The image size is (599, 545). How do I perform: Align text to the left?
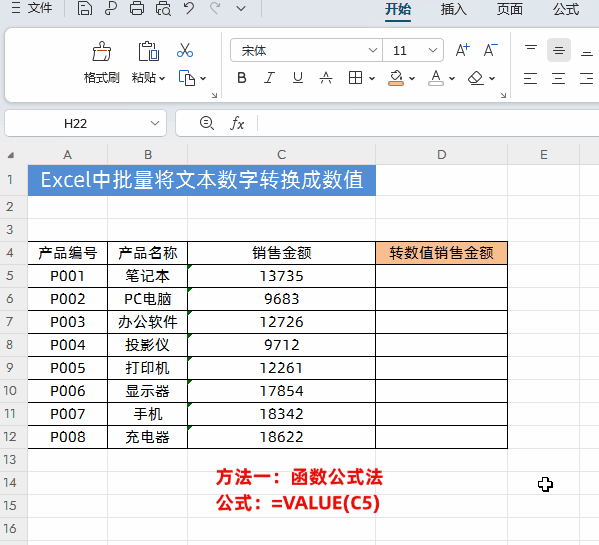click(x=531, y=78)
